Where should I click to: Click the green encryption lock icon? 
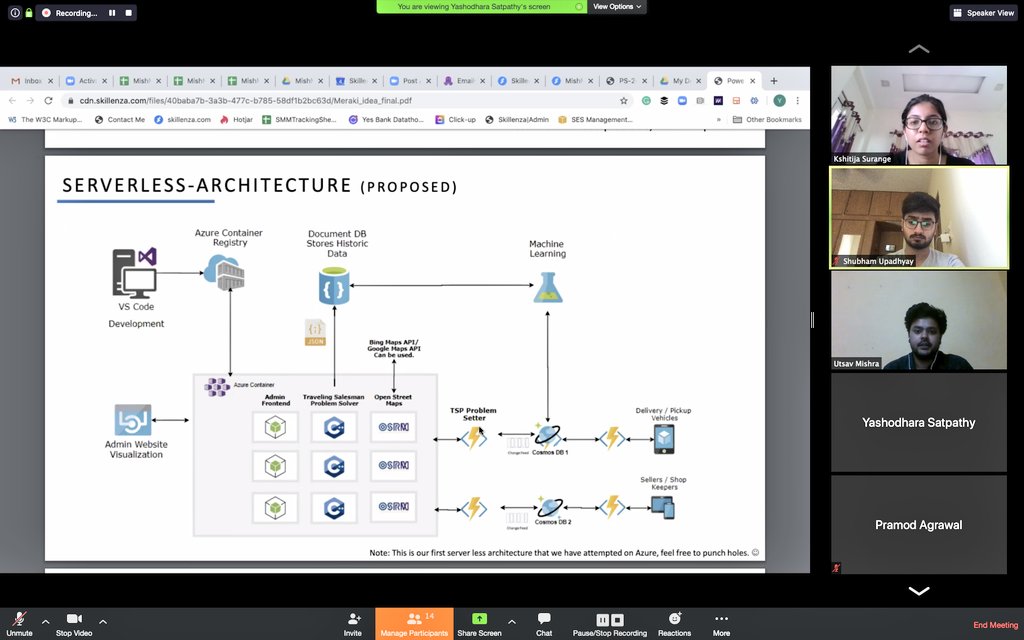tap(29, 12)
